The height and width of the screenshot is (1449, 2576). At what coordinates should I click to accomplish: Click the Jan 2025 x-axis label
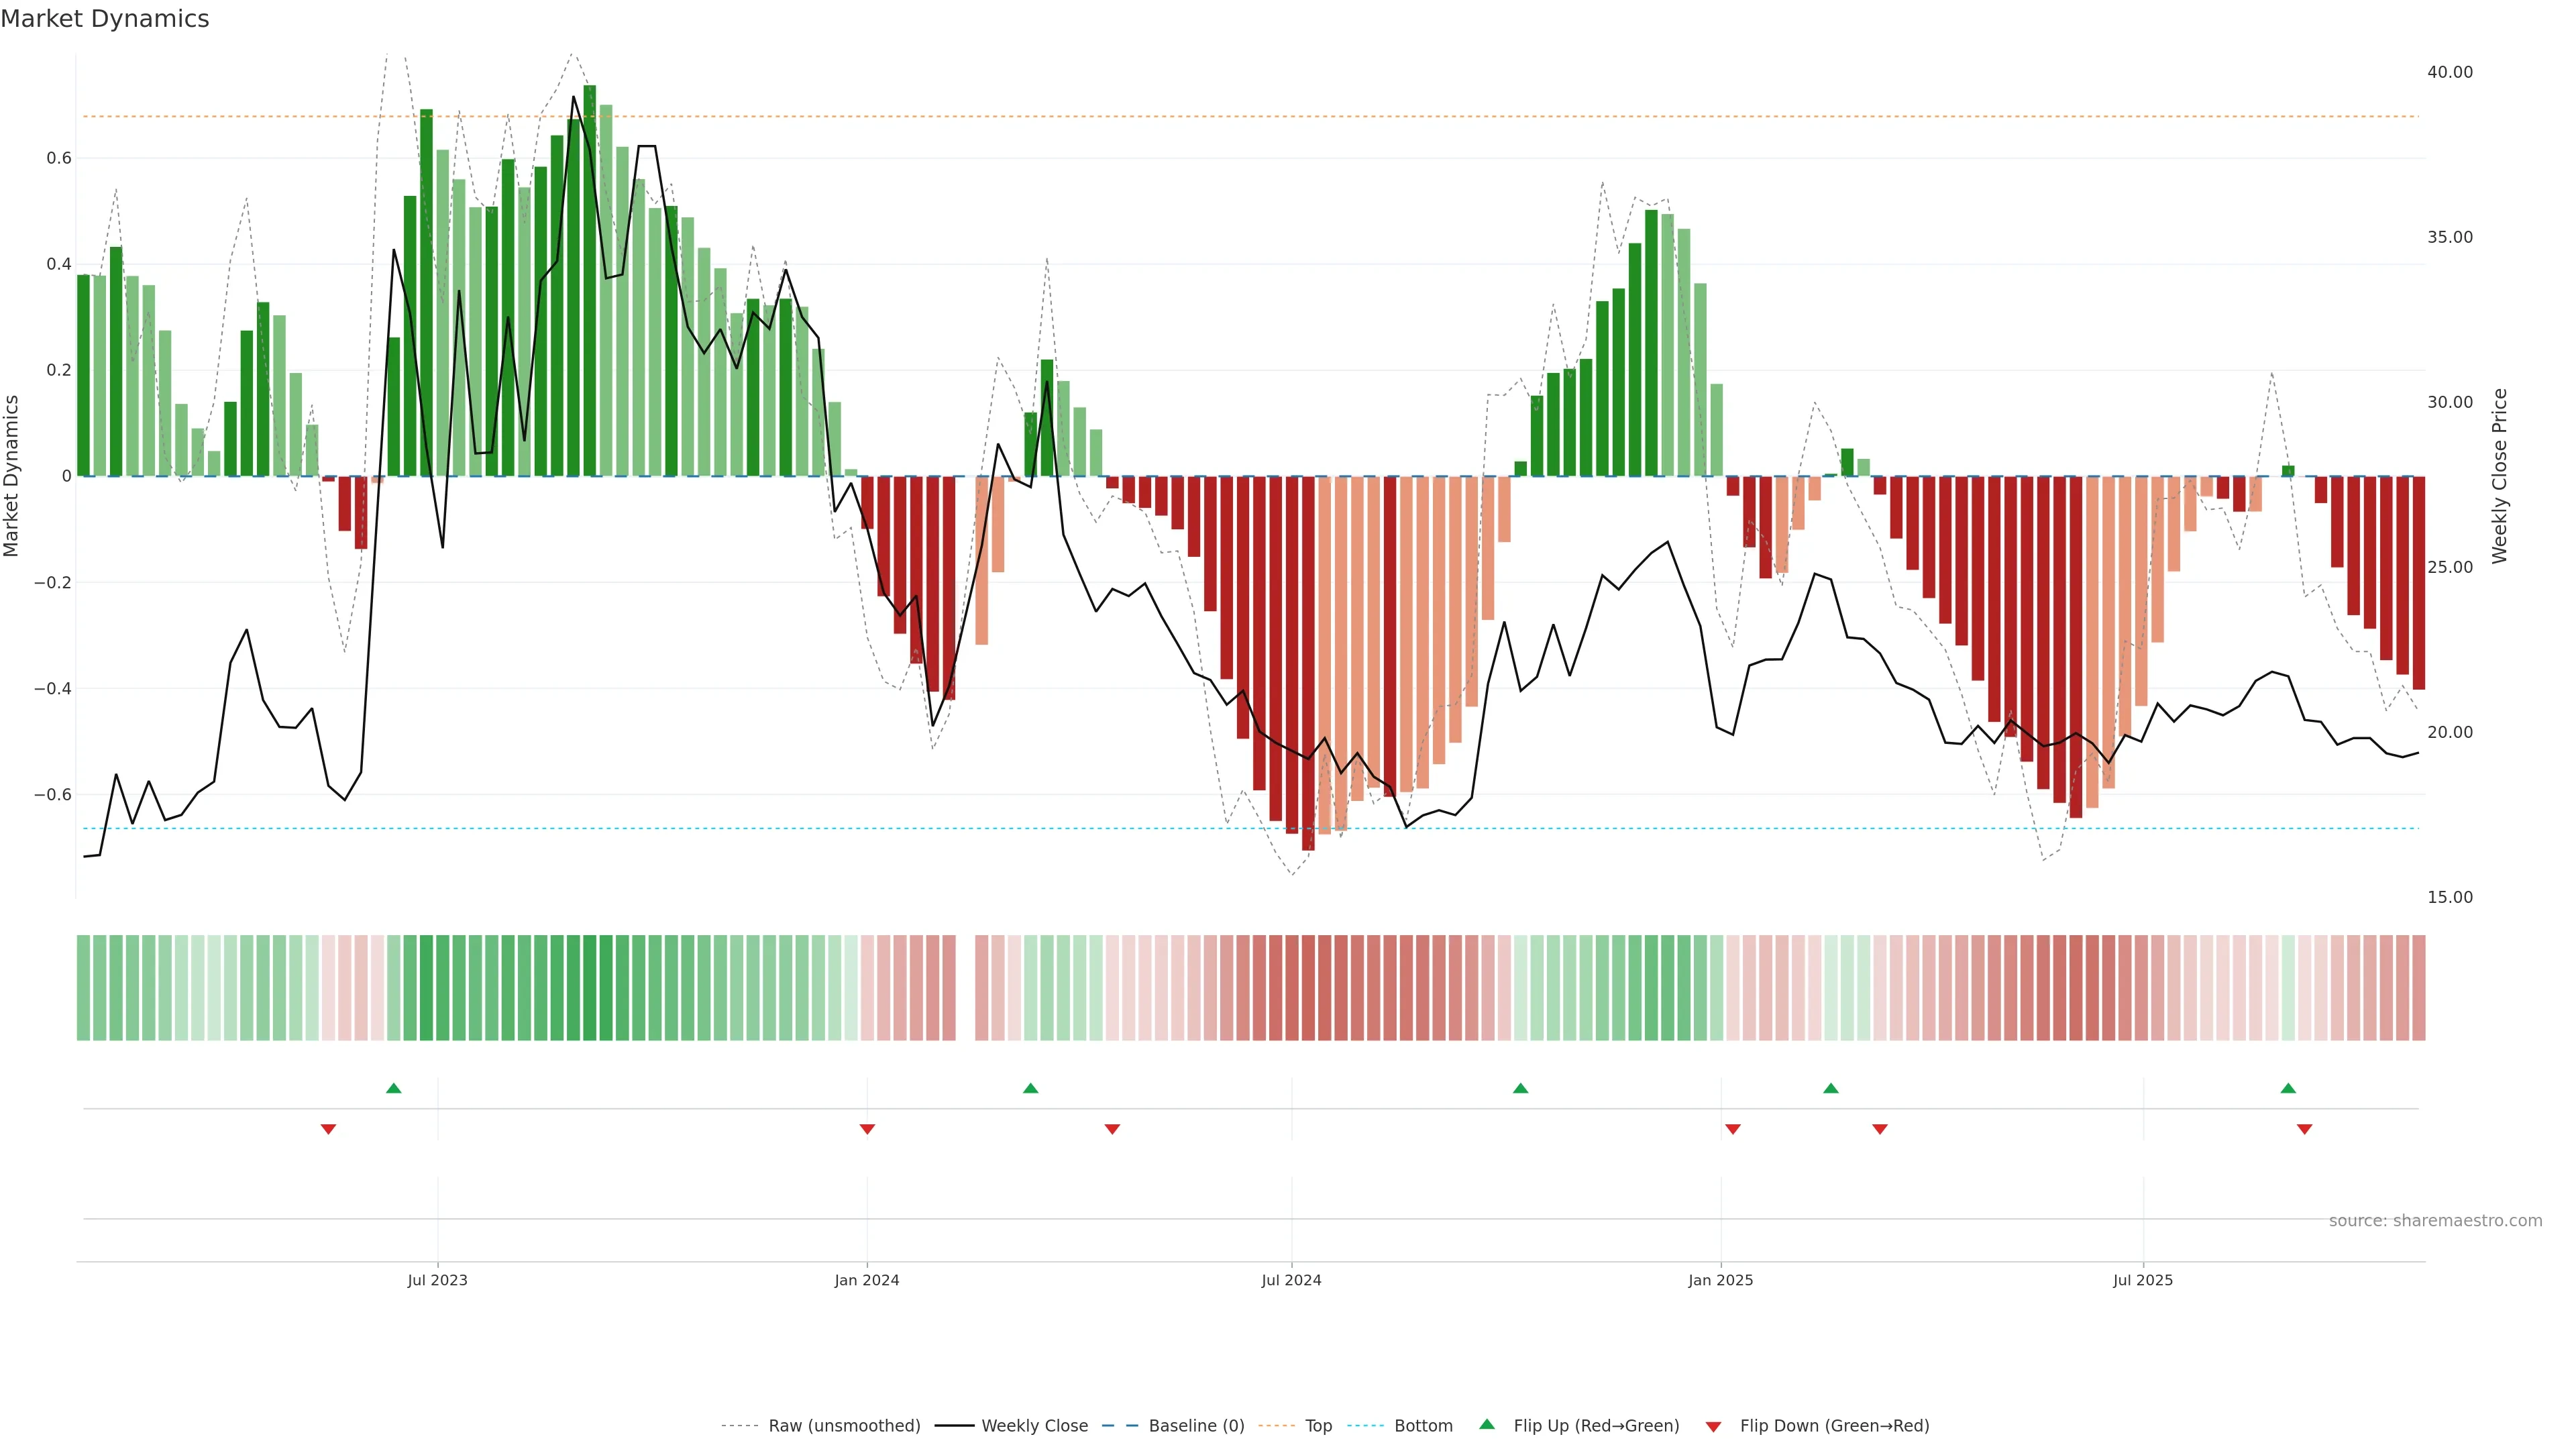point(1720,1280)
